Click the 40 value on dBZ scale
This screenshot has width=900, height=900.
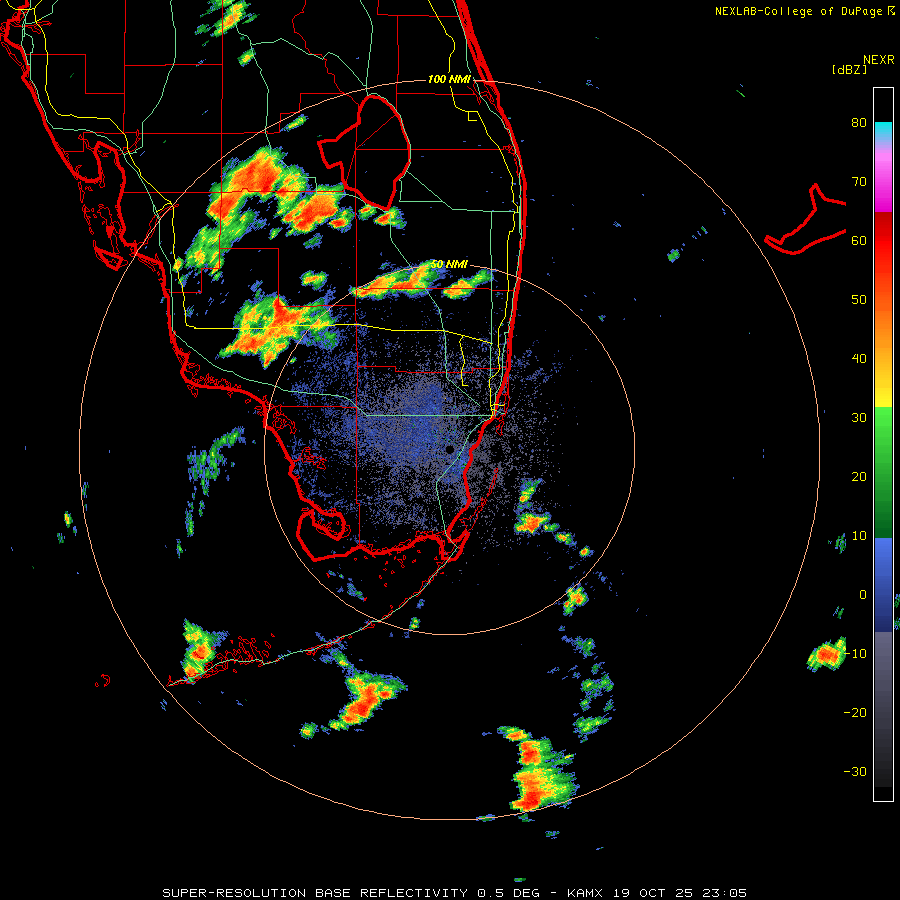859,359
